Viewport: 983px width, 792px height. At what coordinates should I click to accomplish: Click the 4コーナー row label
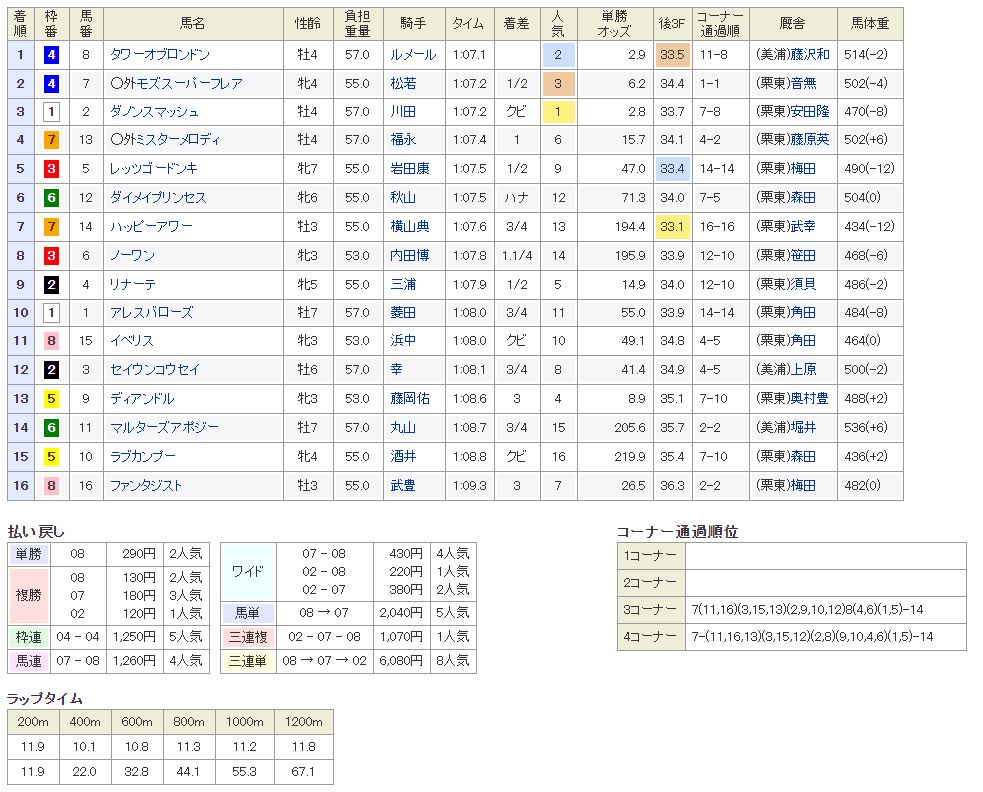[650, 636]
